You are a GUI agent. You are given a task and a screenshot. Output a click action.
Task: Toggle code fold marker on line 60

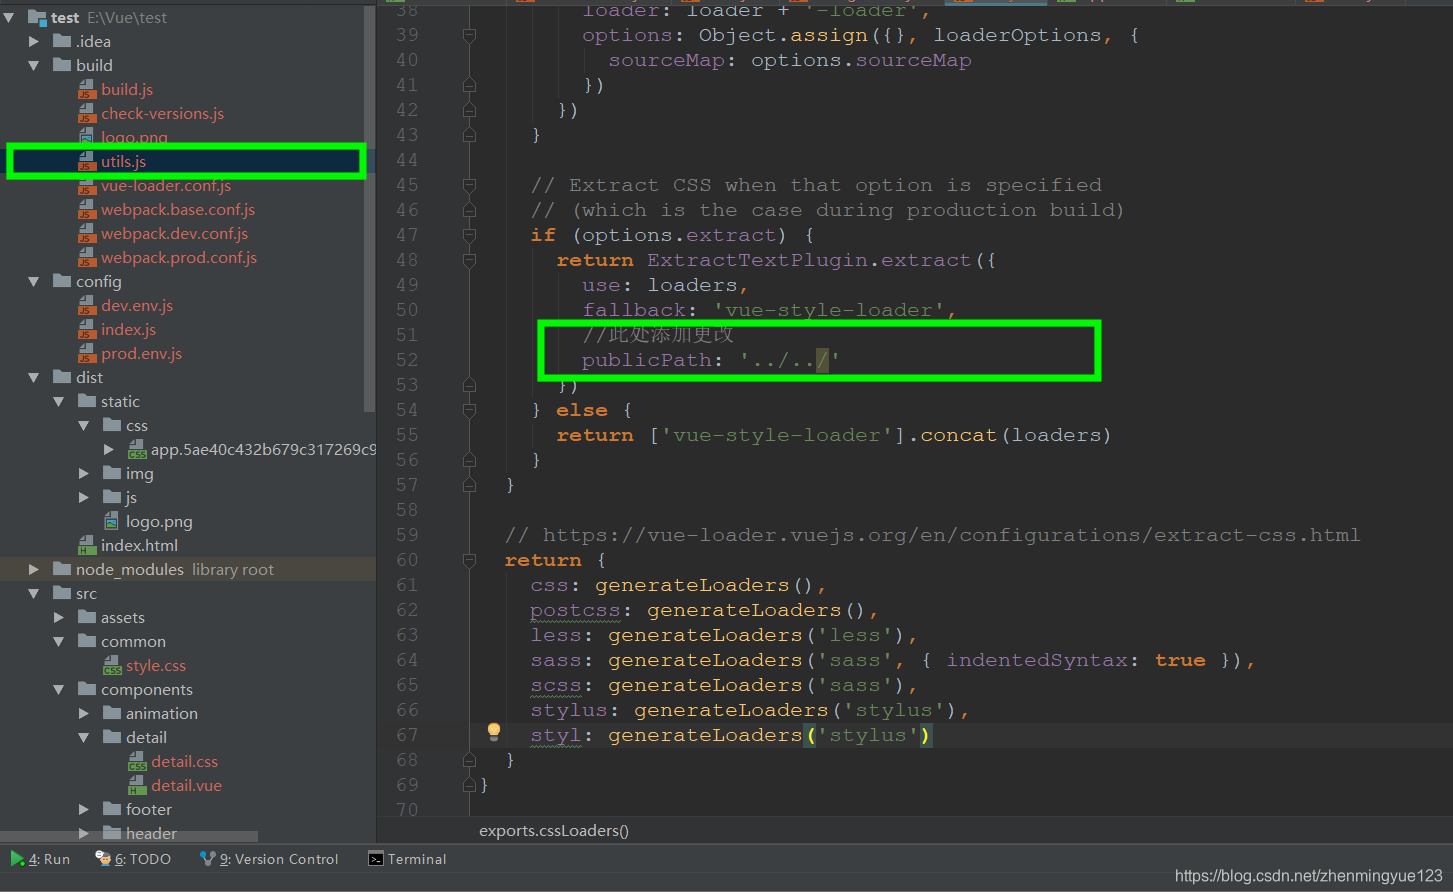469,560
